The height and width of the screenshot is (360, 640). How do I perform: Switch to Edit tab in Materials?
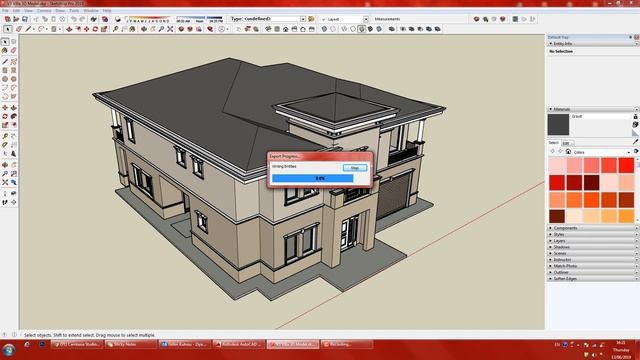coord(567,143)
